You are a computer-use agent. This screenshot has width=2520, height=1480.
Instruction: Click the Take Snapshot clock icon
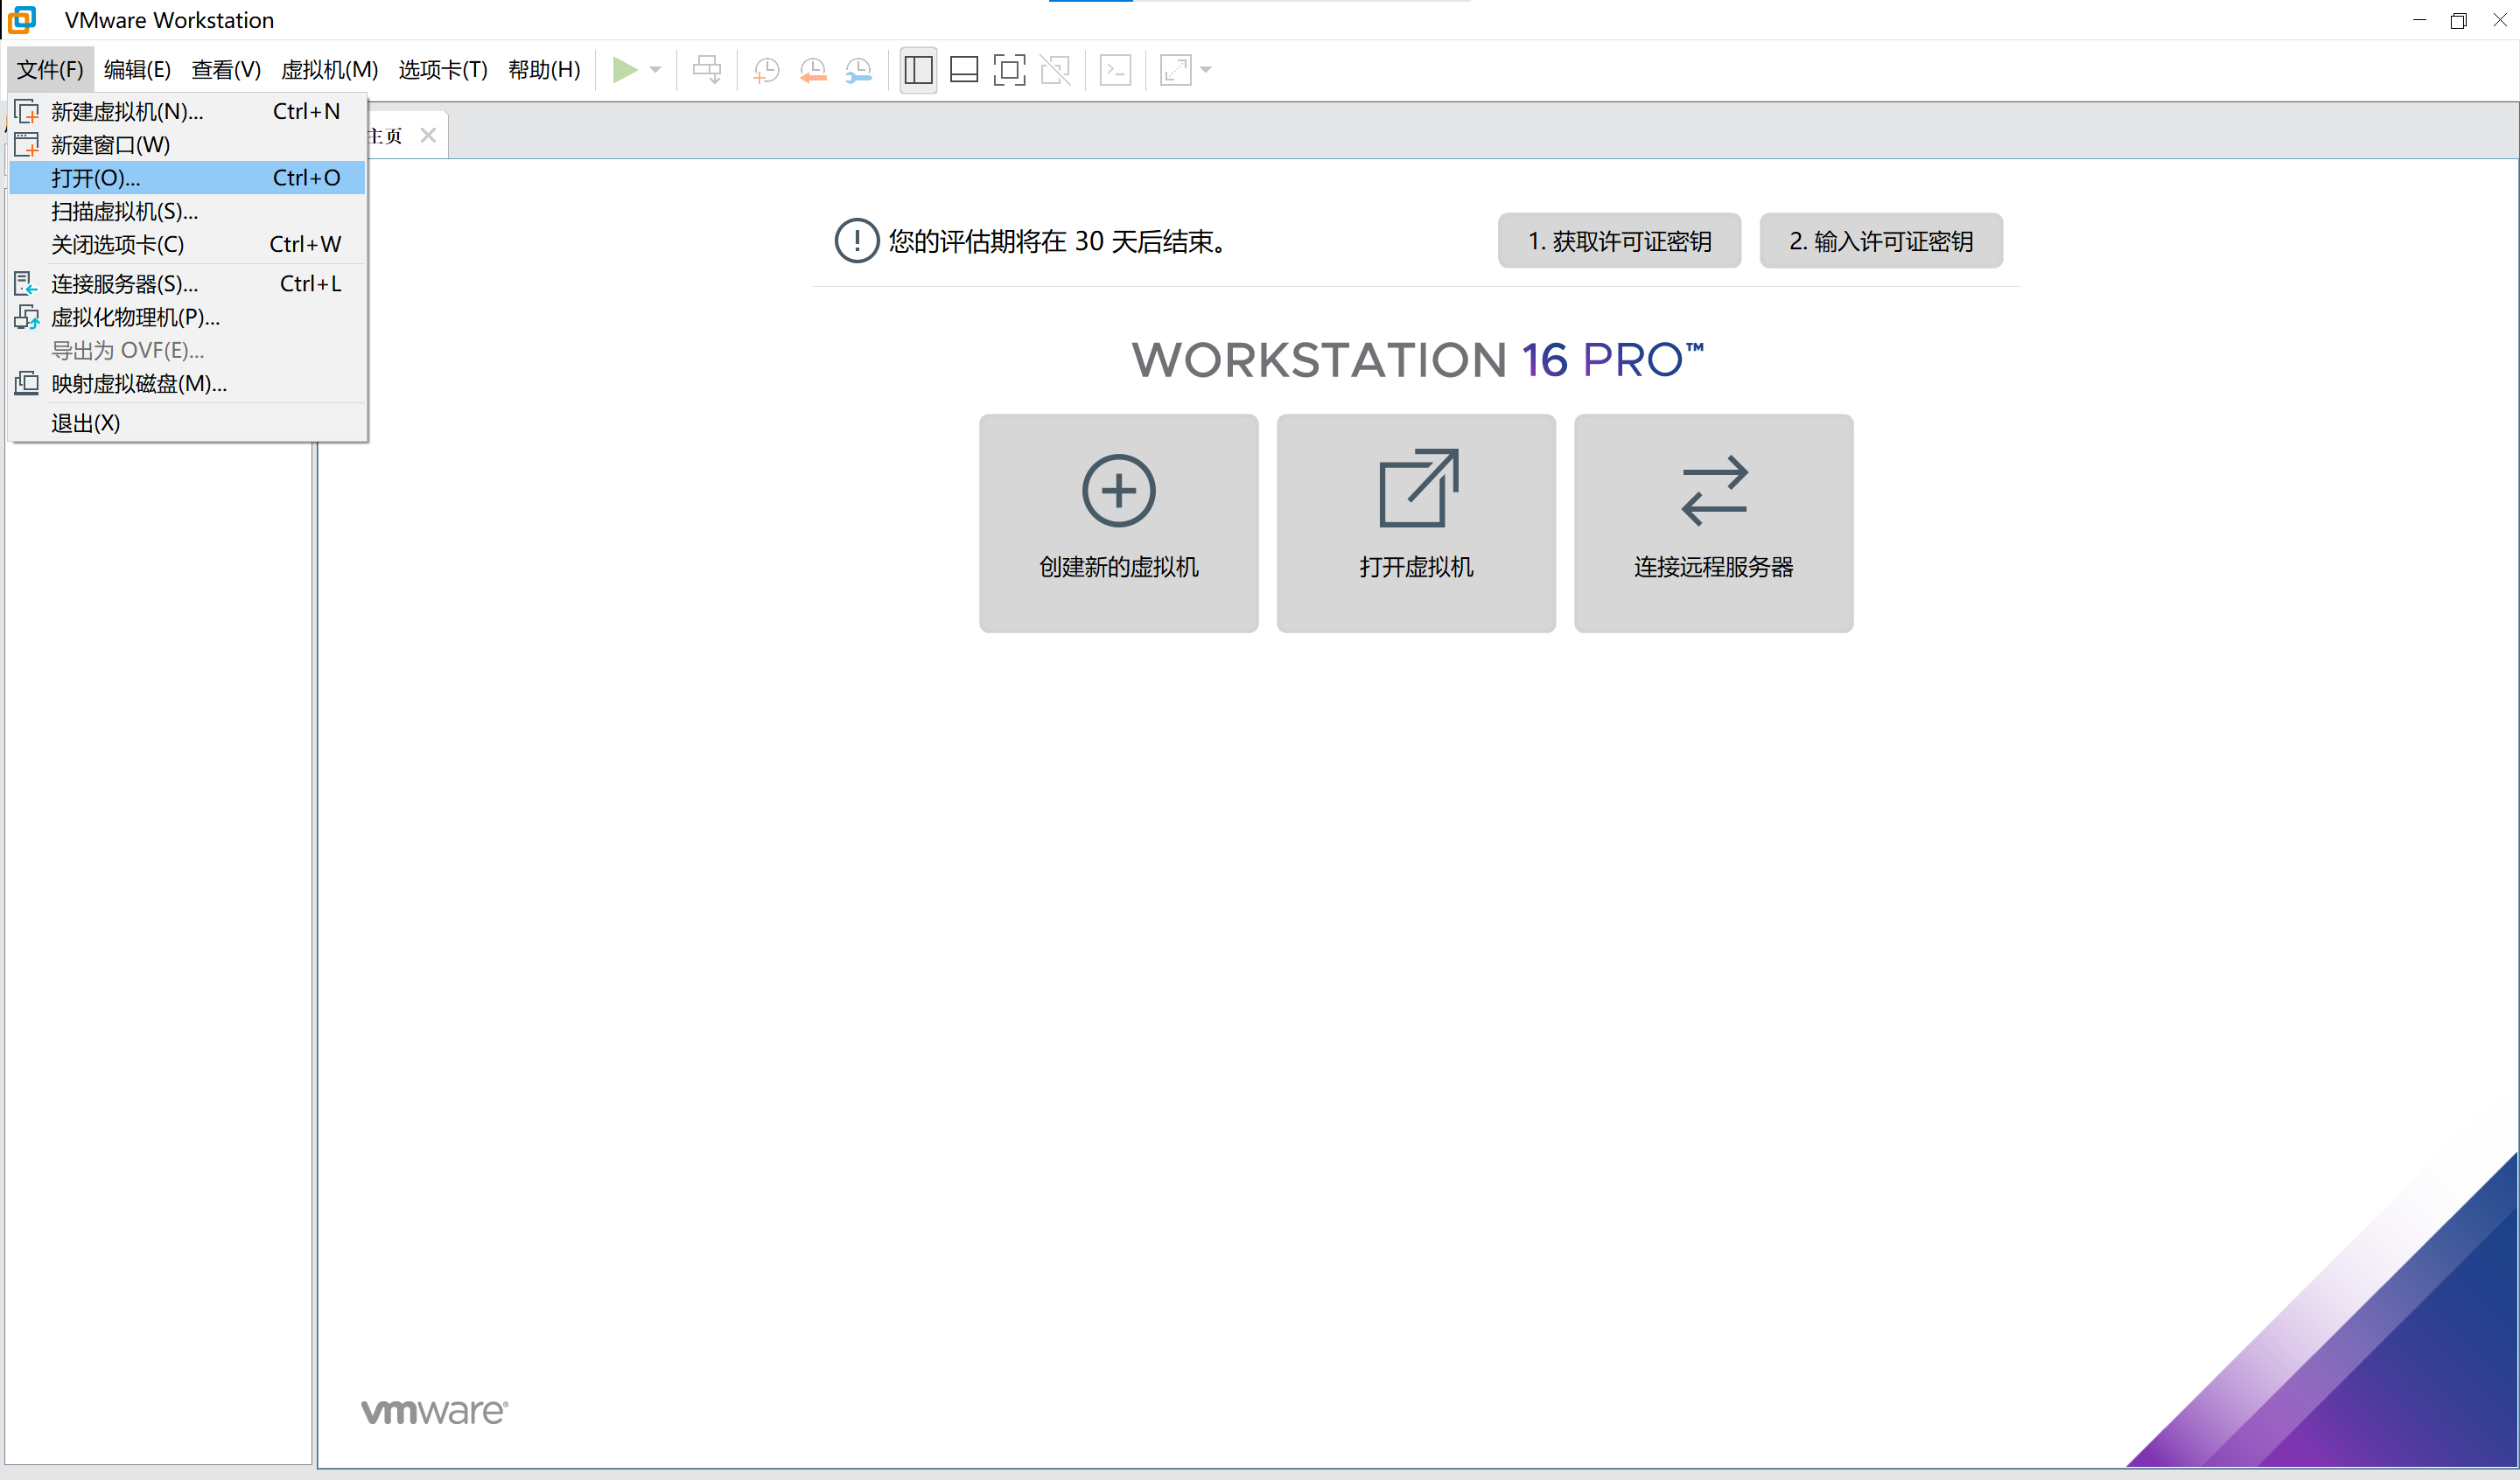767,70
